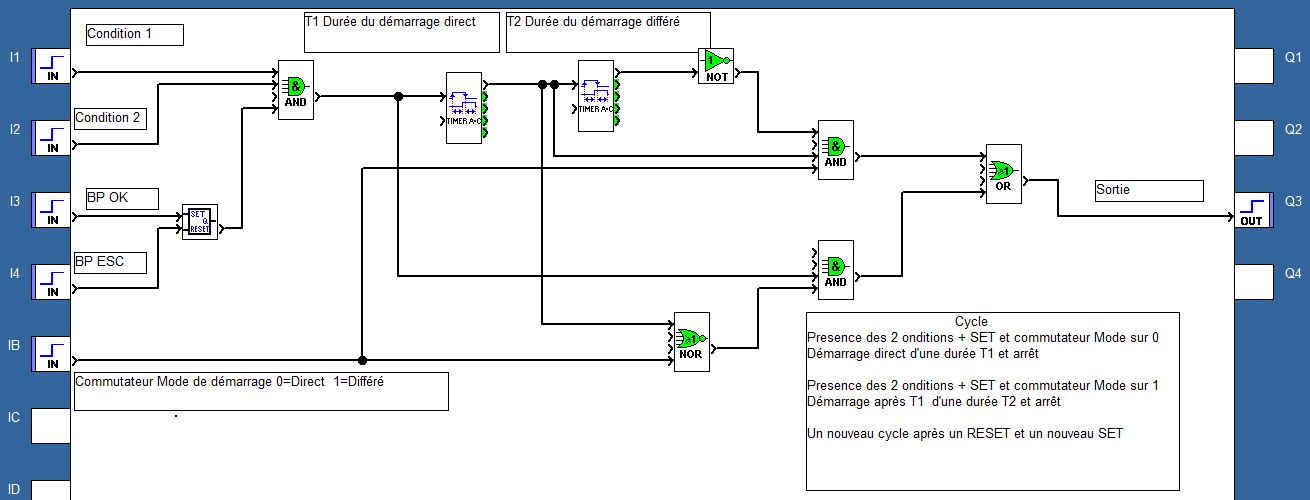Select the second TIMER A/C block under T2
1310x500 pixels.
(596, 95)
